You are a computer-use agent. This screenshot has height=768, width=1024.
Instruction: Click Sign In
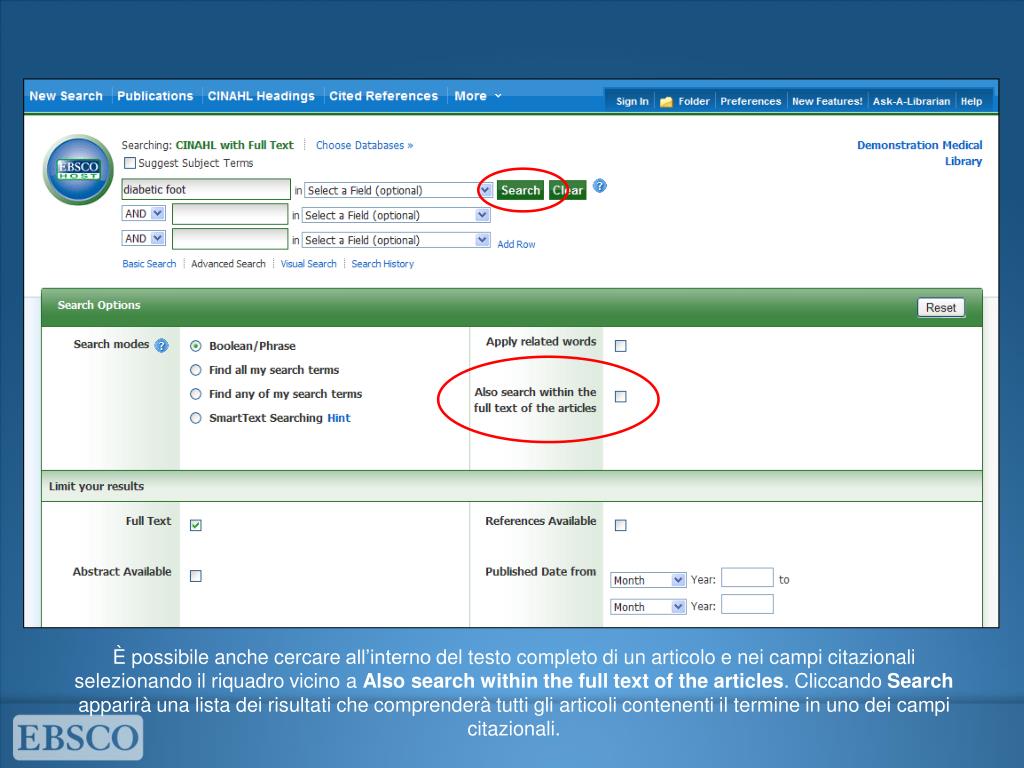point(632,101)
